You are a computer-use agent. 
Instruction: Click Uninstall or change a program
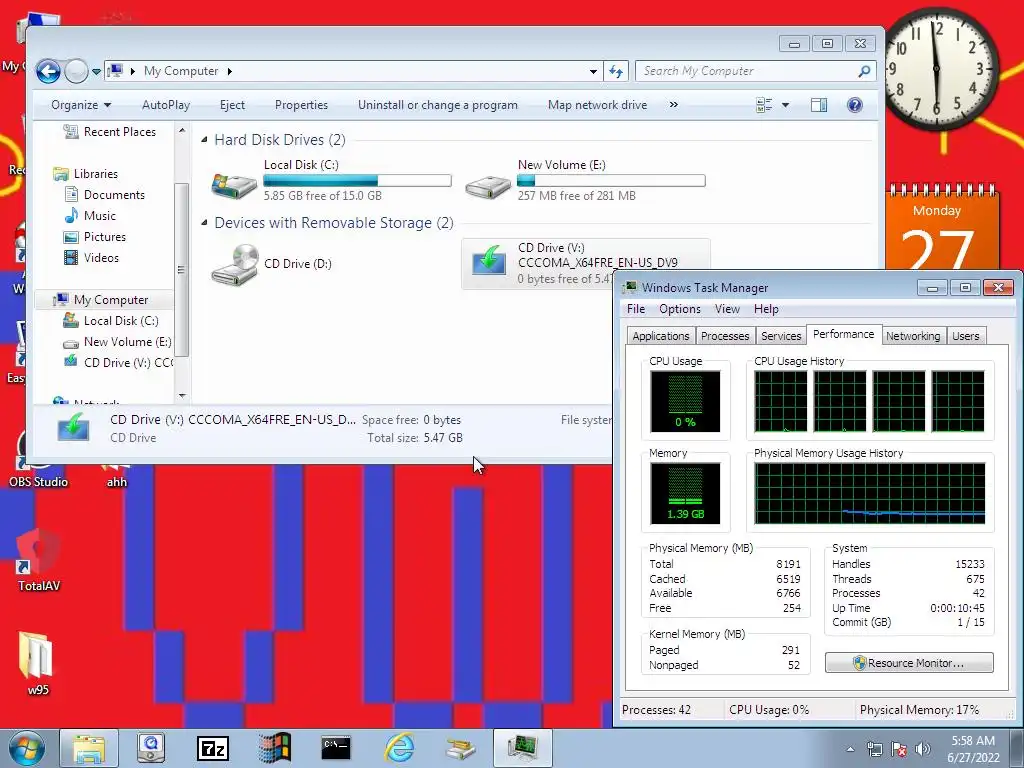coord(438,105)
